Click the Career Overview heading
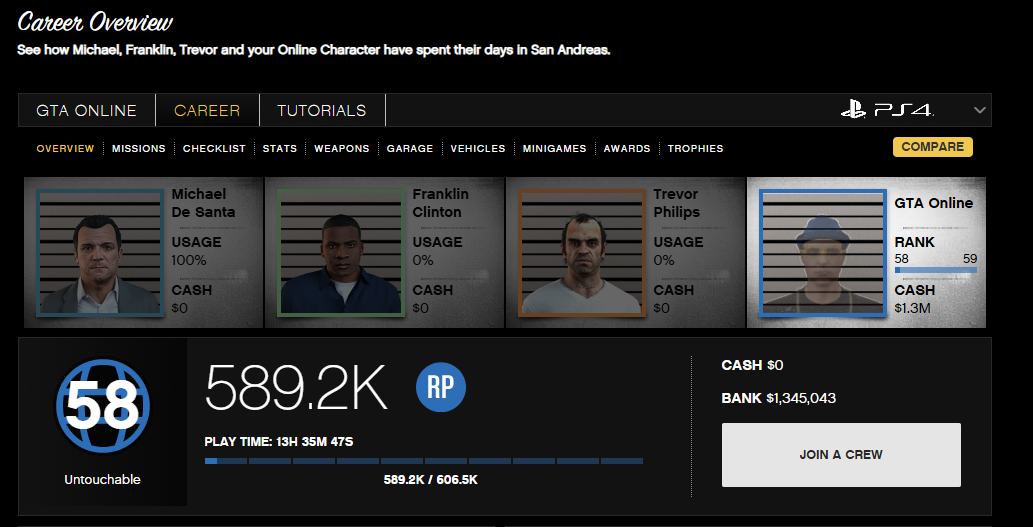1033x527 pixels. (95, 23)
